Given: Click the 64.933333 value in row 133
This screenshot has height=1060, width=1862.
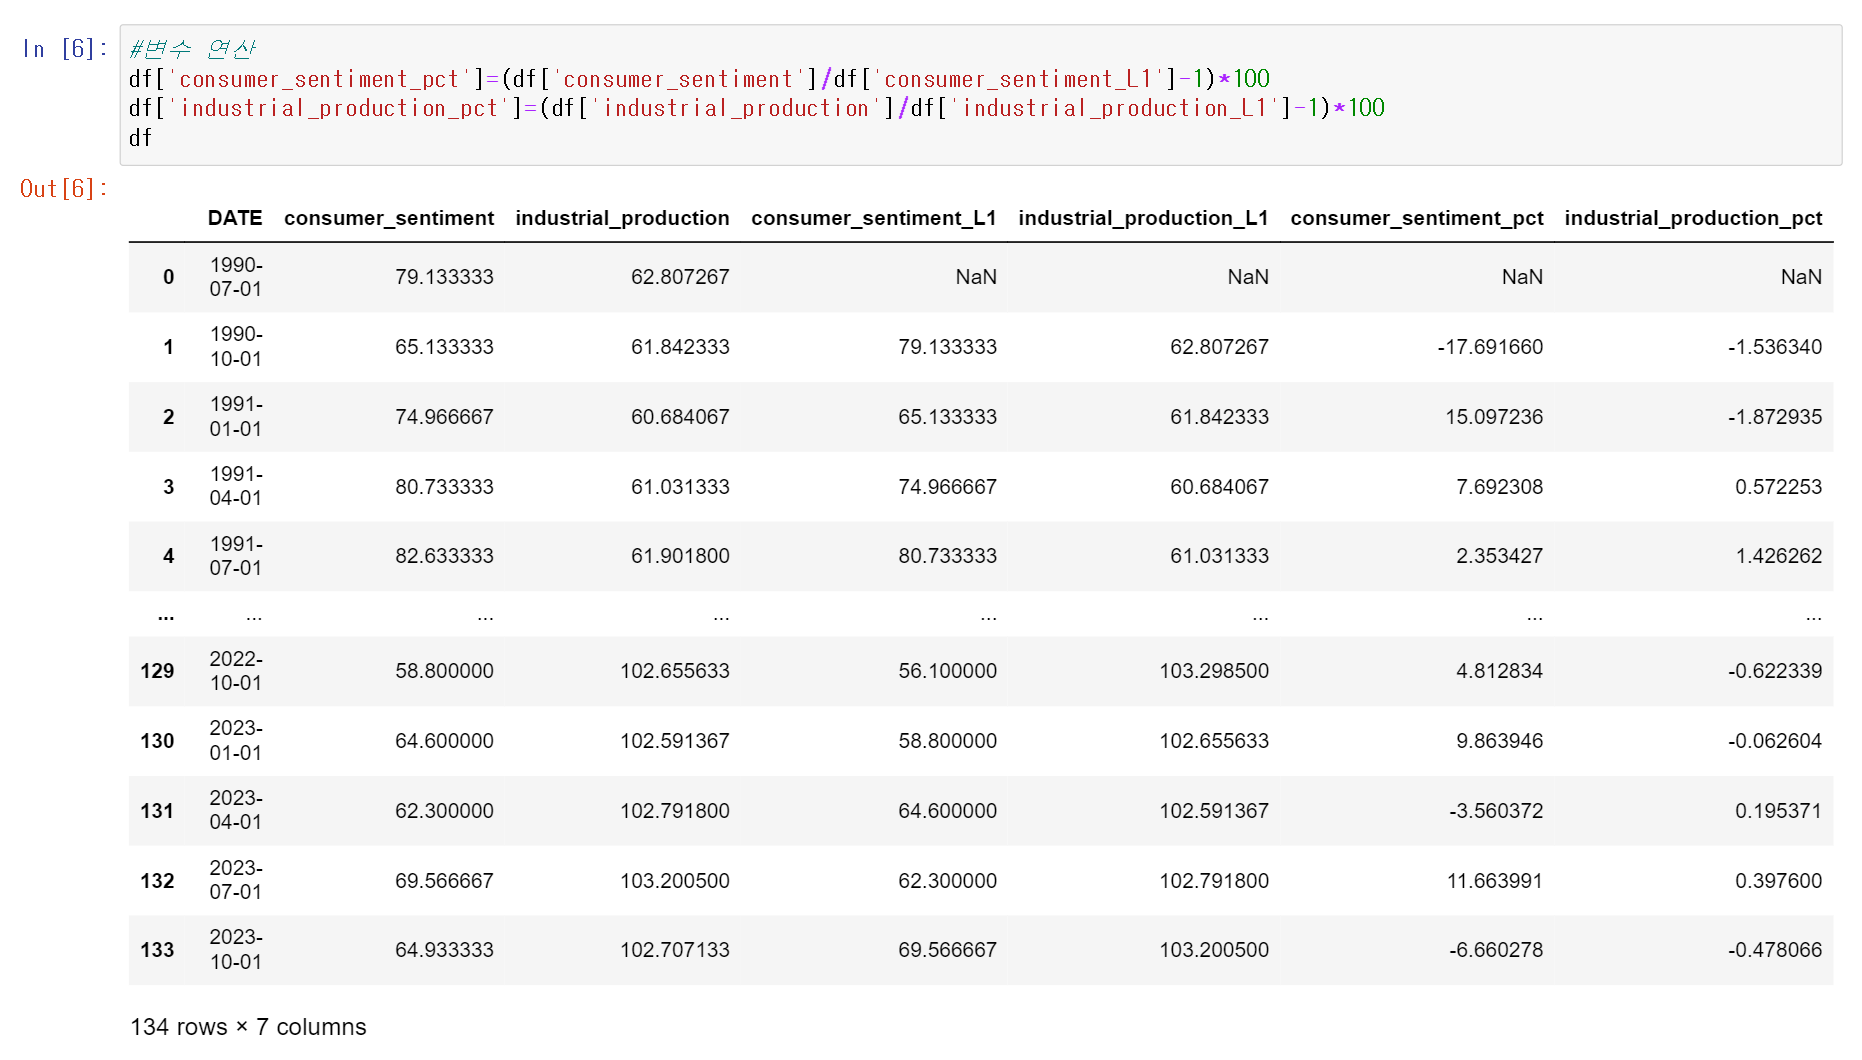Looking at the screenshot, I should 444,950.
